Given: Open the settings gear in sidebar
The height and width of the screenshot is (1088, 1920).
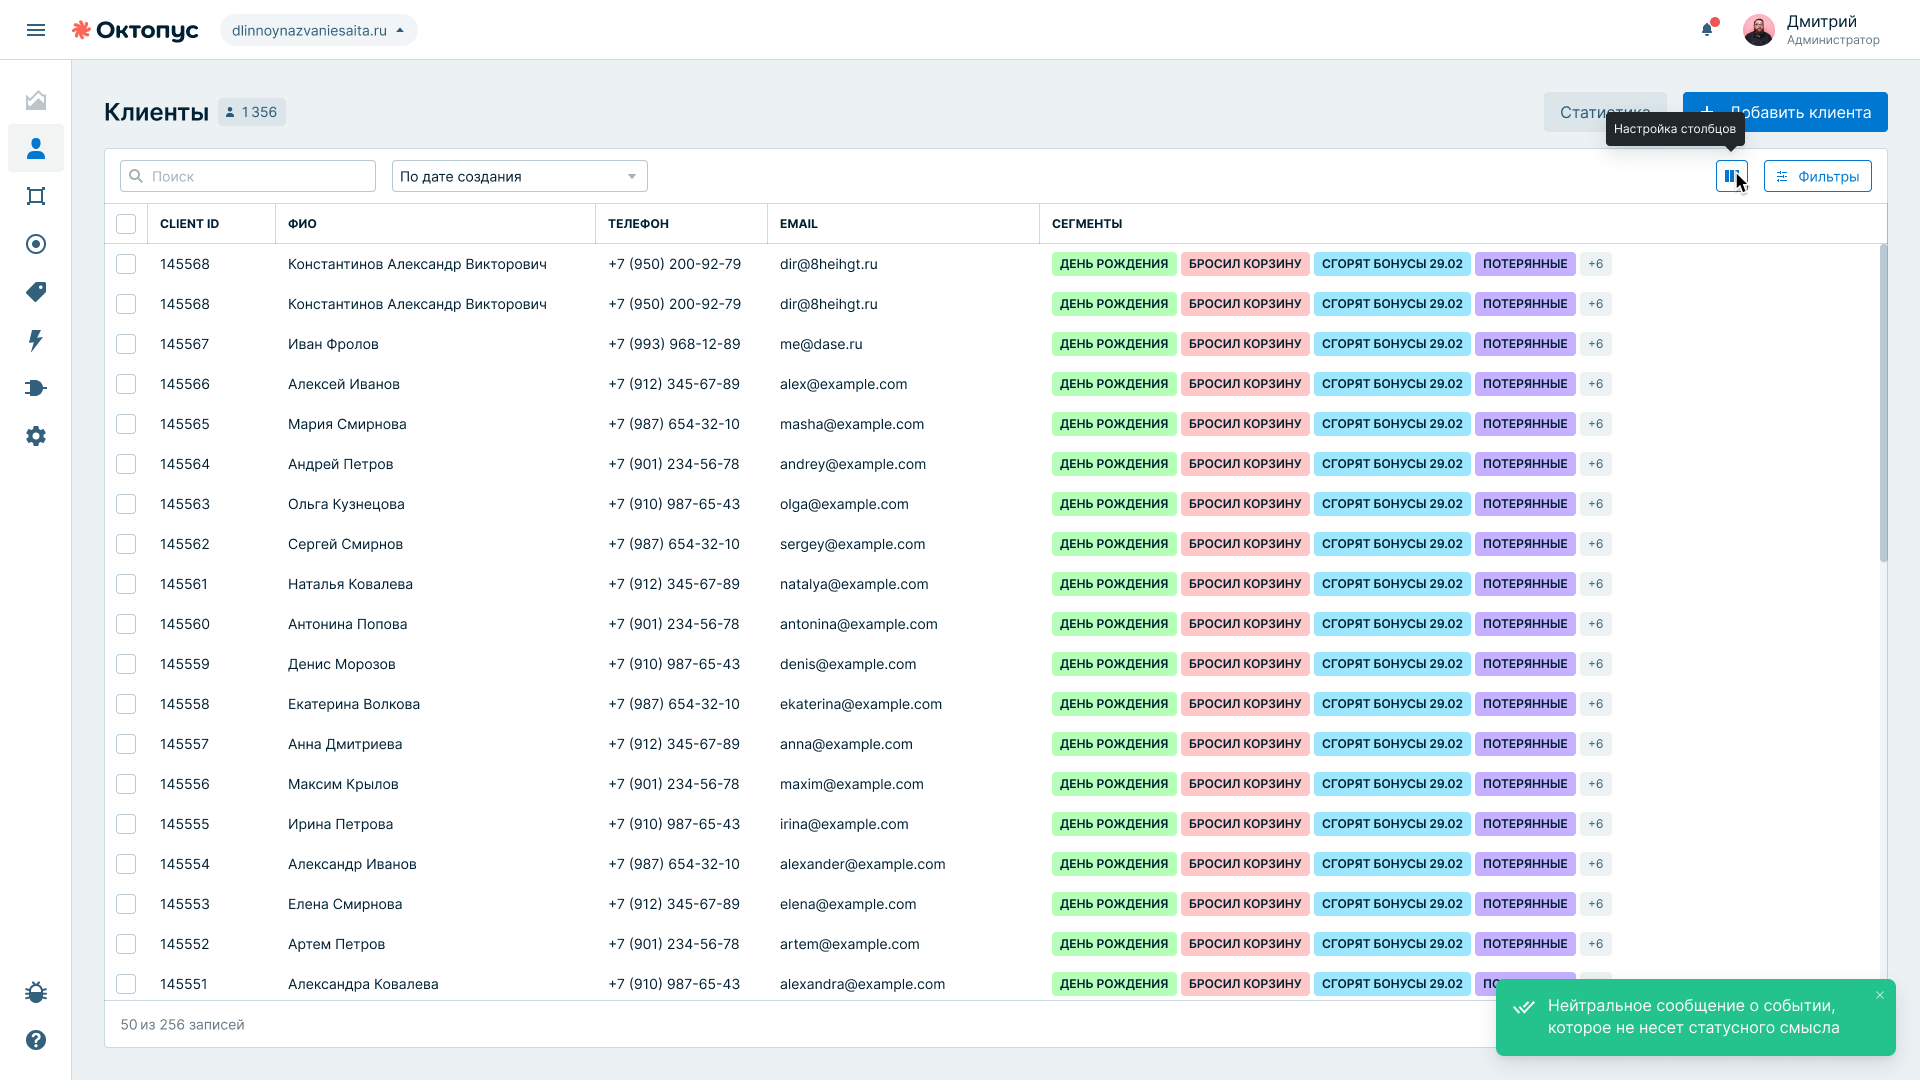Looking at the screenshot, I should tap(36, 436).
